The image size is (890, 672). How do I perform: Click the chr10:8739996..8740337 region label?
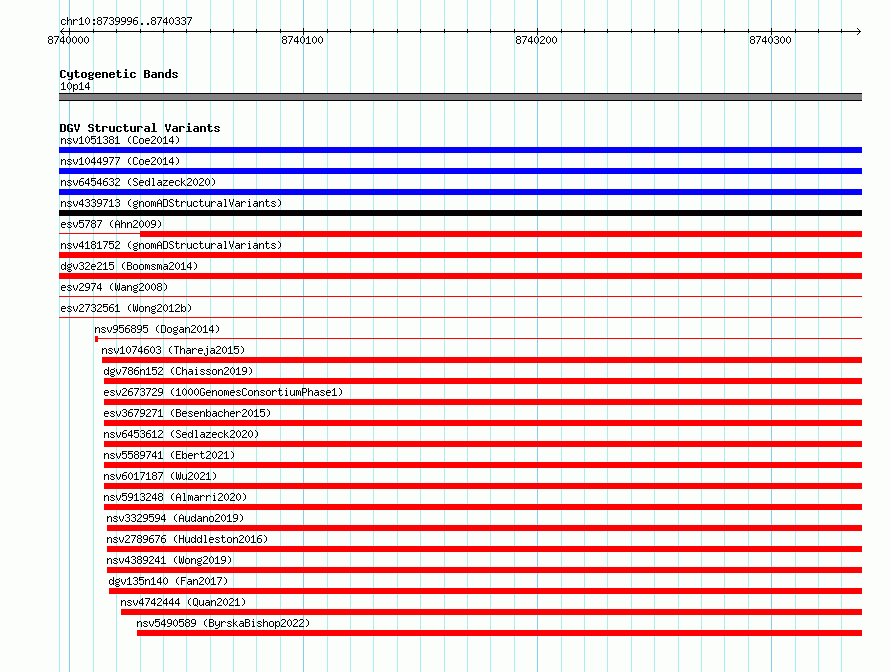tap(126, 22)
